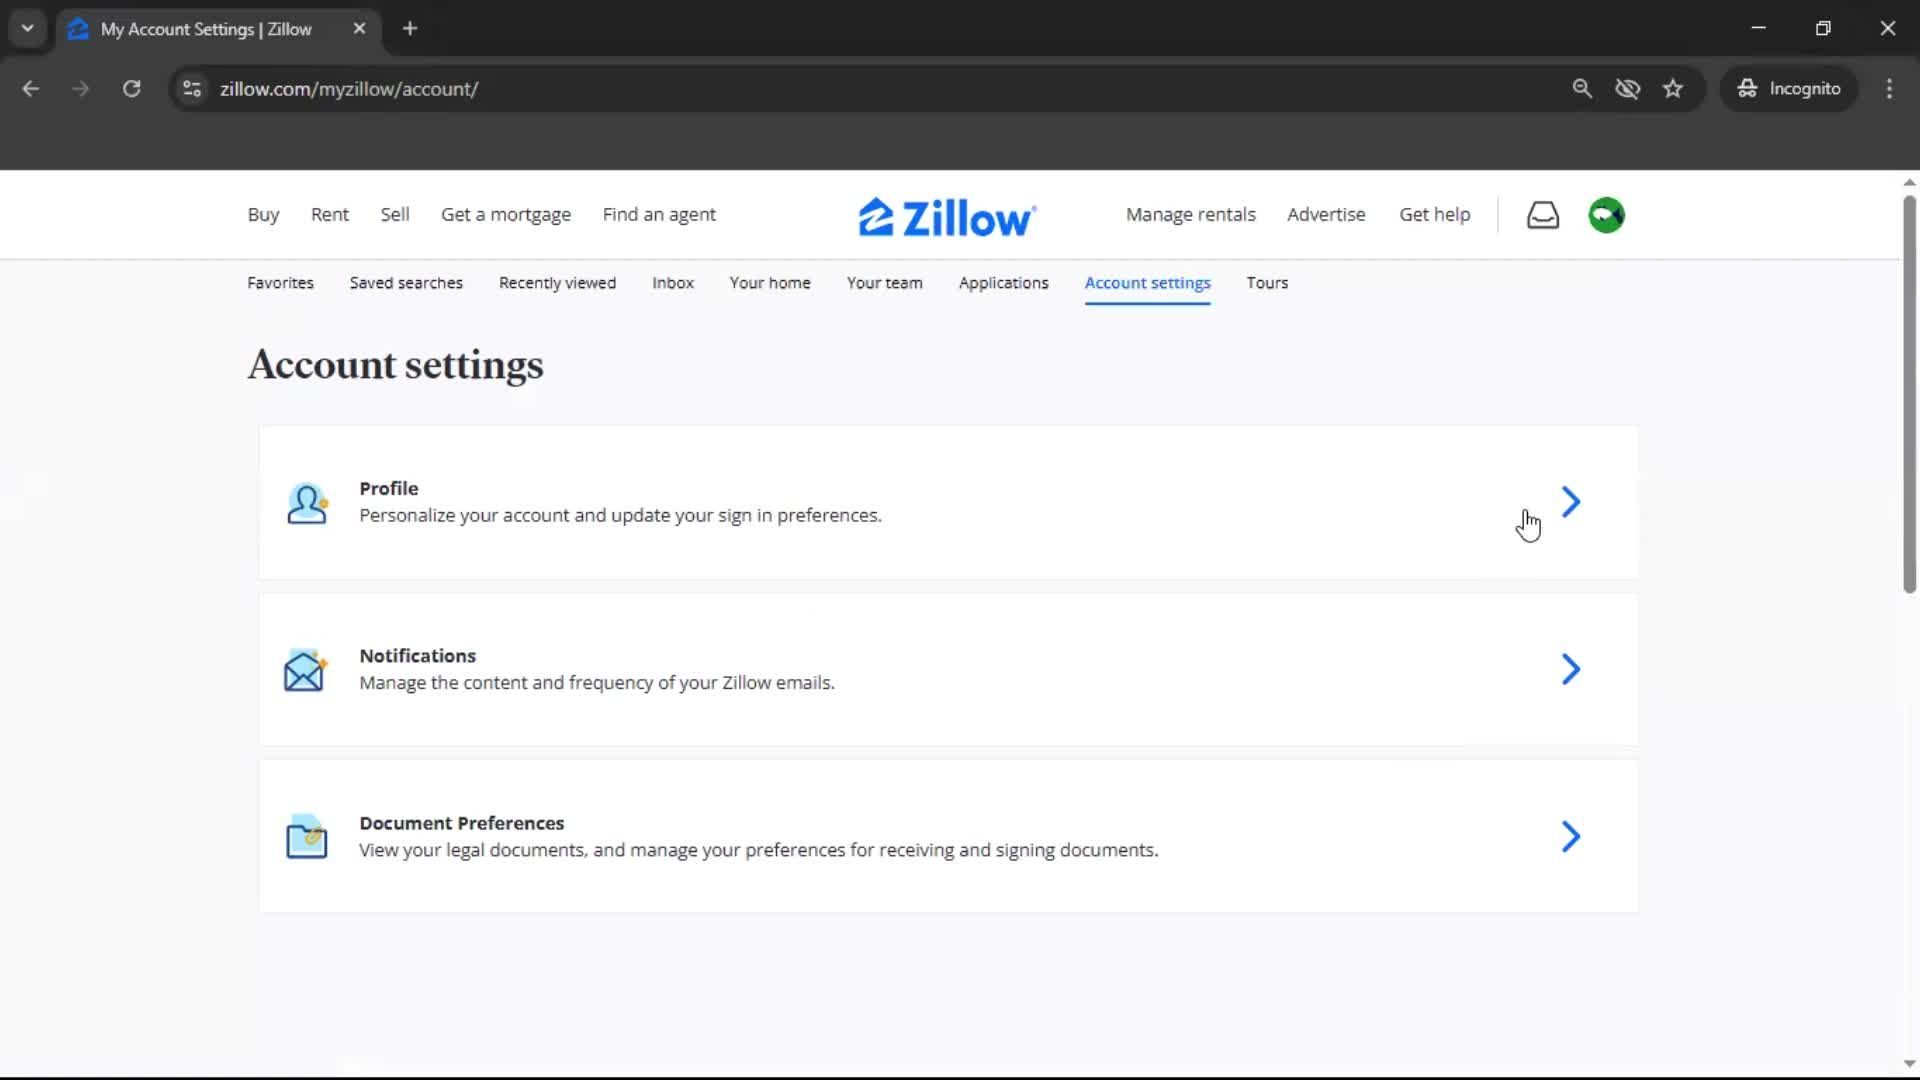This screenshot has width=1920, height=1080.
Task: Open the Find an agent link
Action: click(659, 214)
